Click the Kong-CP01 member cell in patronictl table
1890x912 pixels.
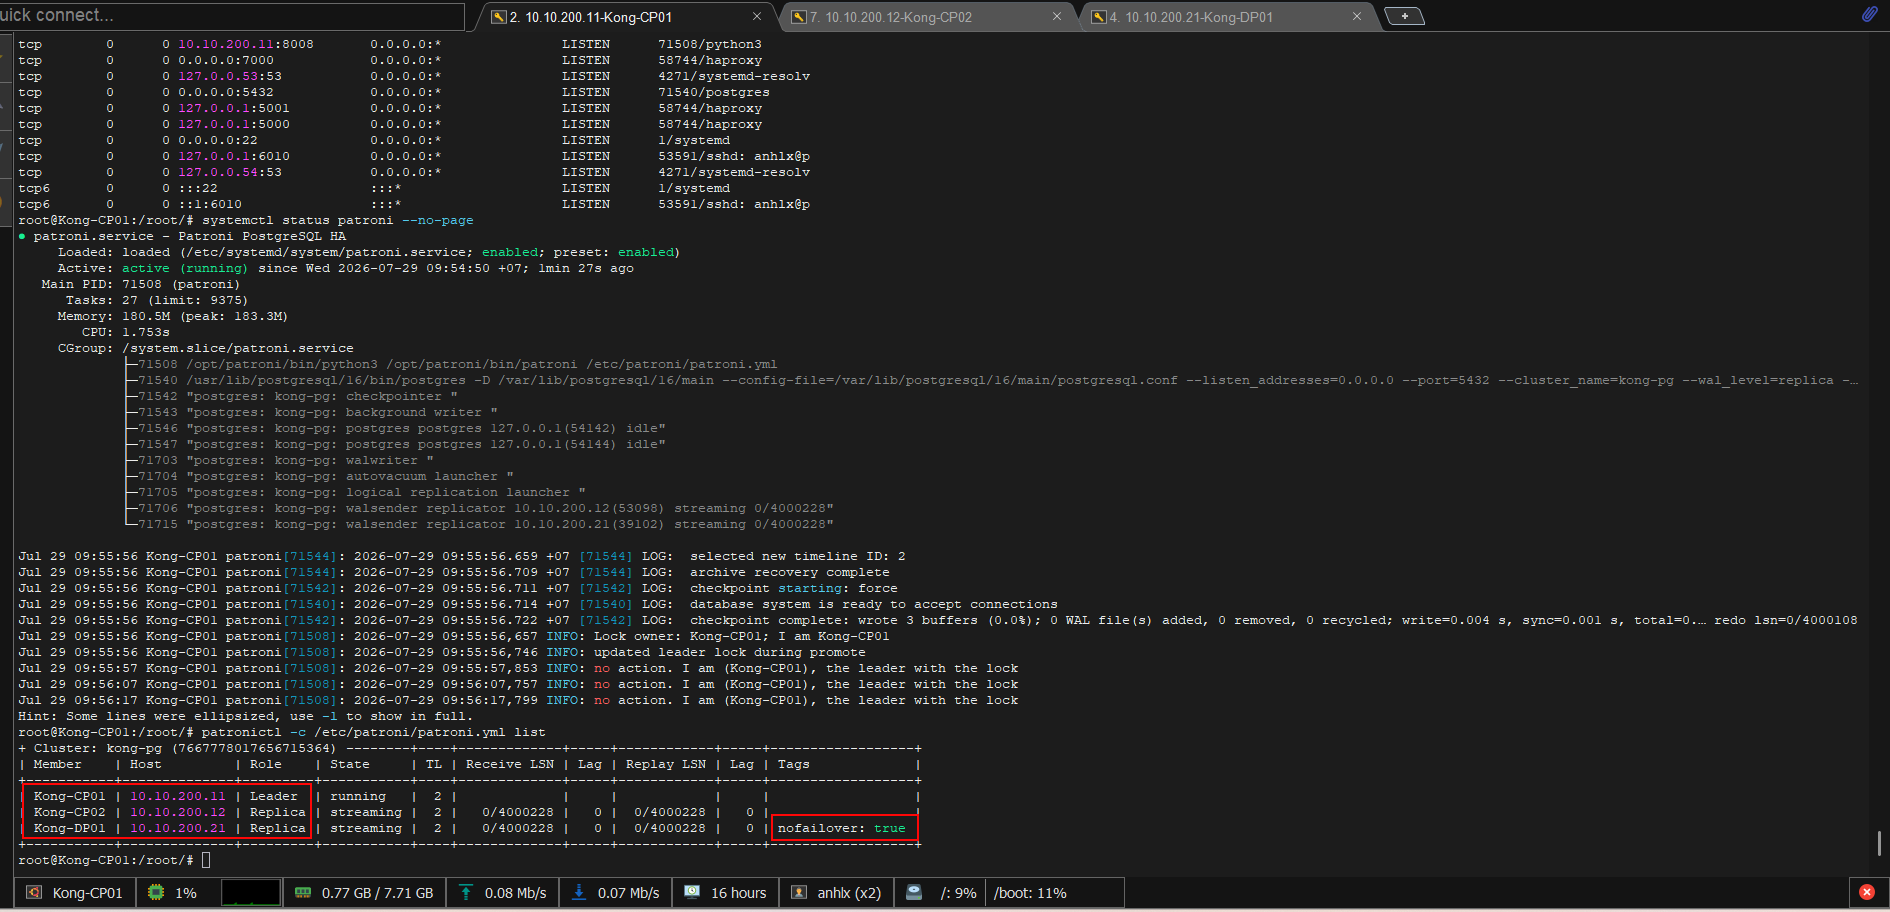pos(69,796)
